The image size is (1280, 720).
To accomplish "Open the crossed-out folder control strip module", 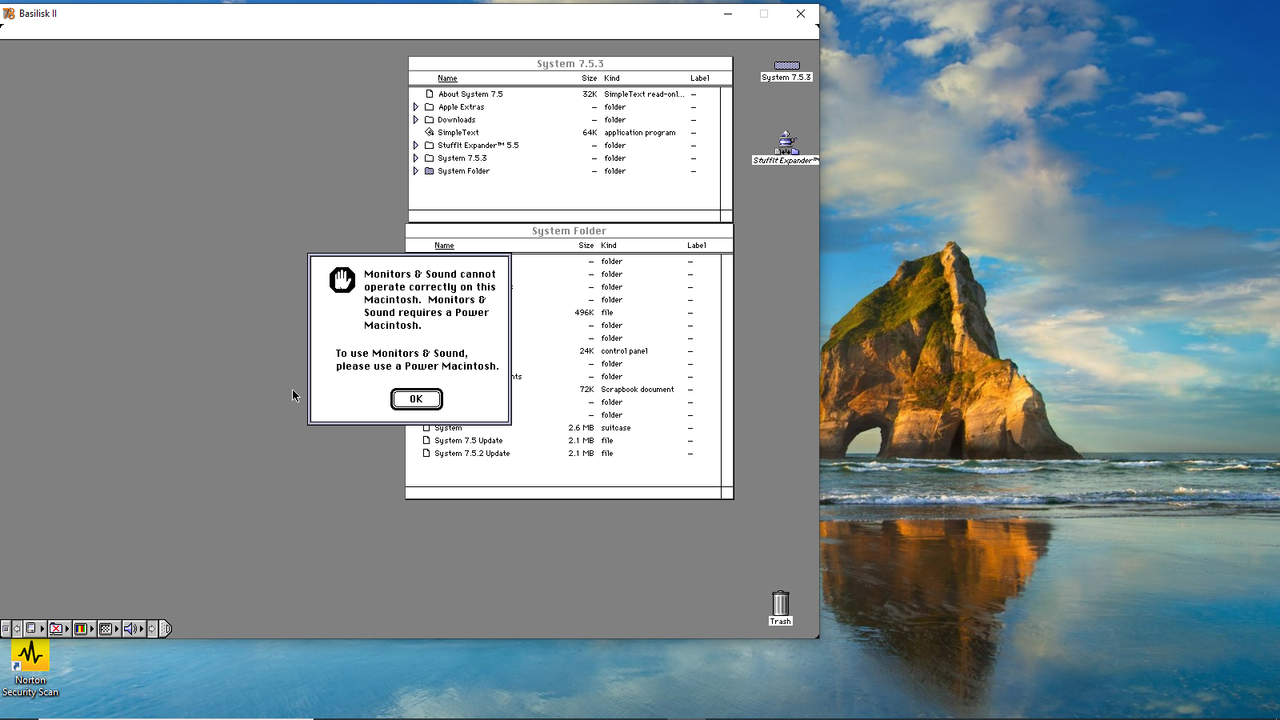I will click(60, 629).
